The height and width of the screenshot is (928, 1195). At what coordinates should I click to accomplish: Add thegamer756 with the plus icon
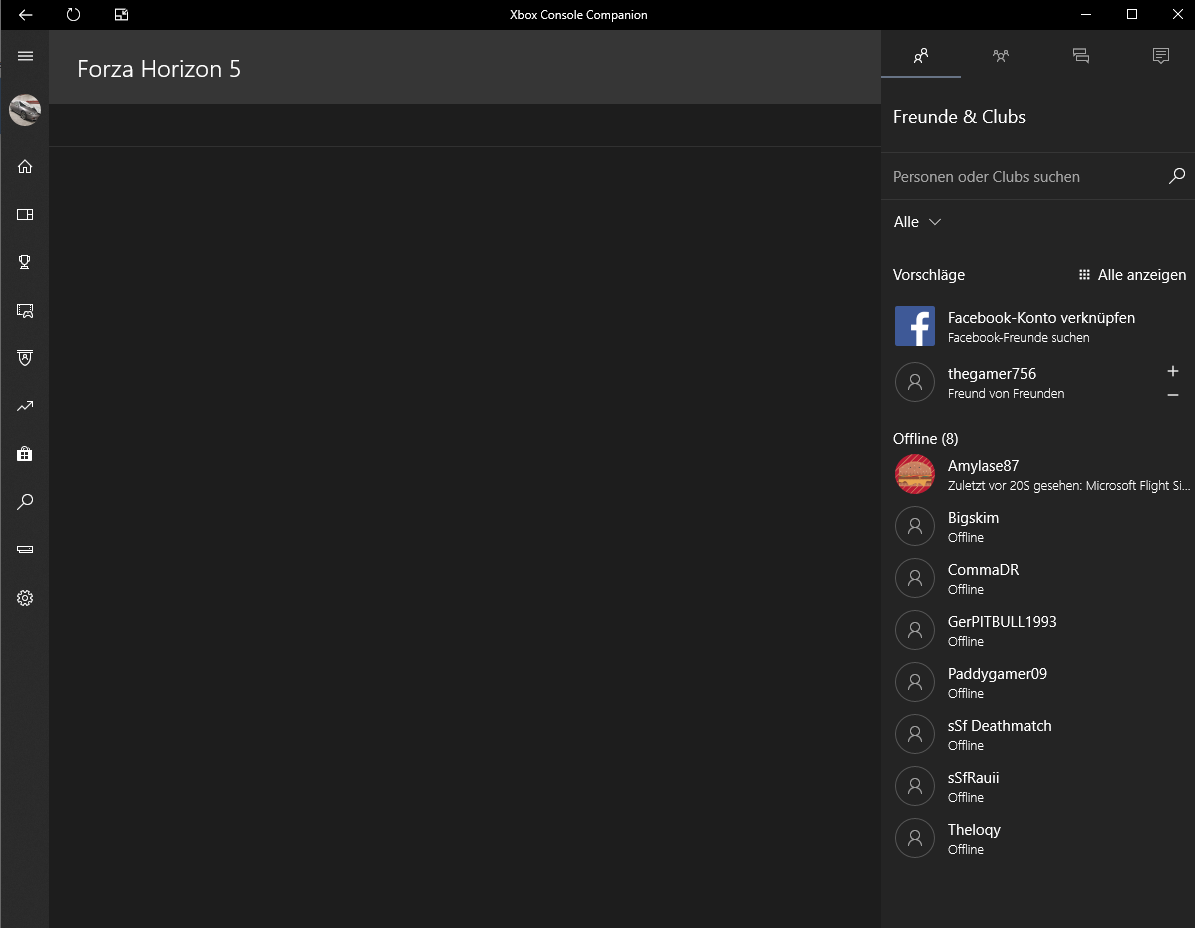pyautogui.click(x=1173, y=371)
